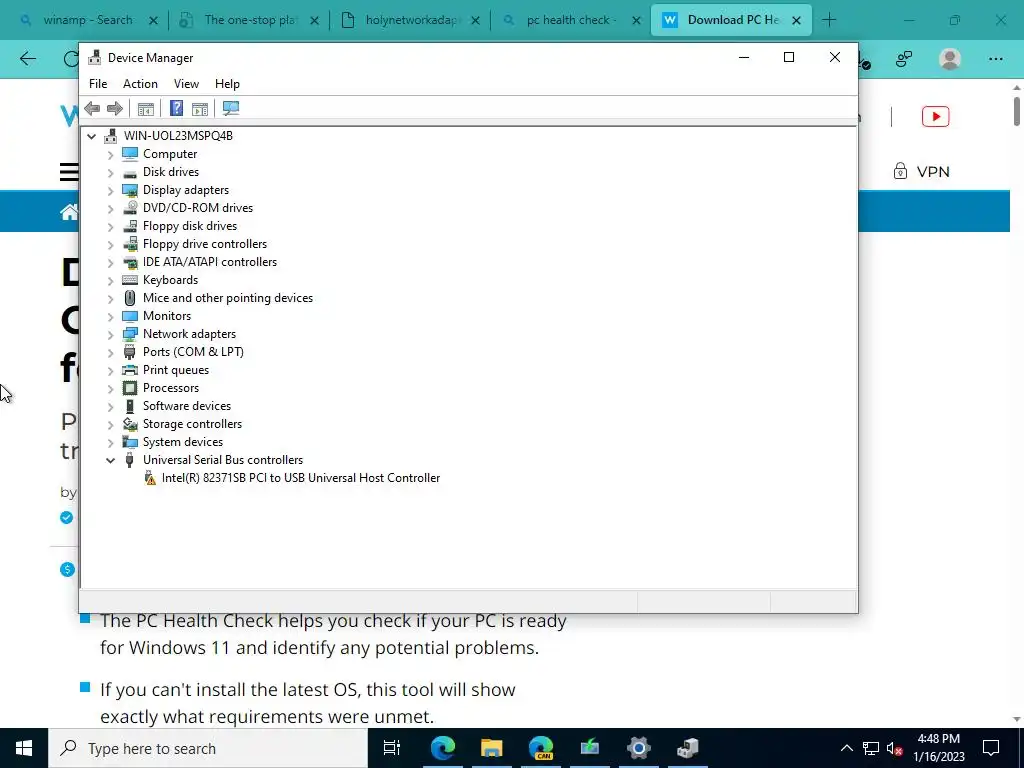This screenshot has height=768, width=1024.
Task: Click the Show/Hide Console Tree toolbar icon
Action: click(x=146, y=108)
